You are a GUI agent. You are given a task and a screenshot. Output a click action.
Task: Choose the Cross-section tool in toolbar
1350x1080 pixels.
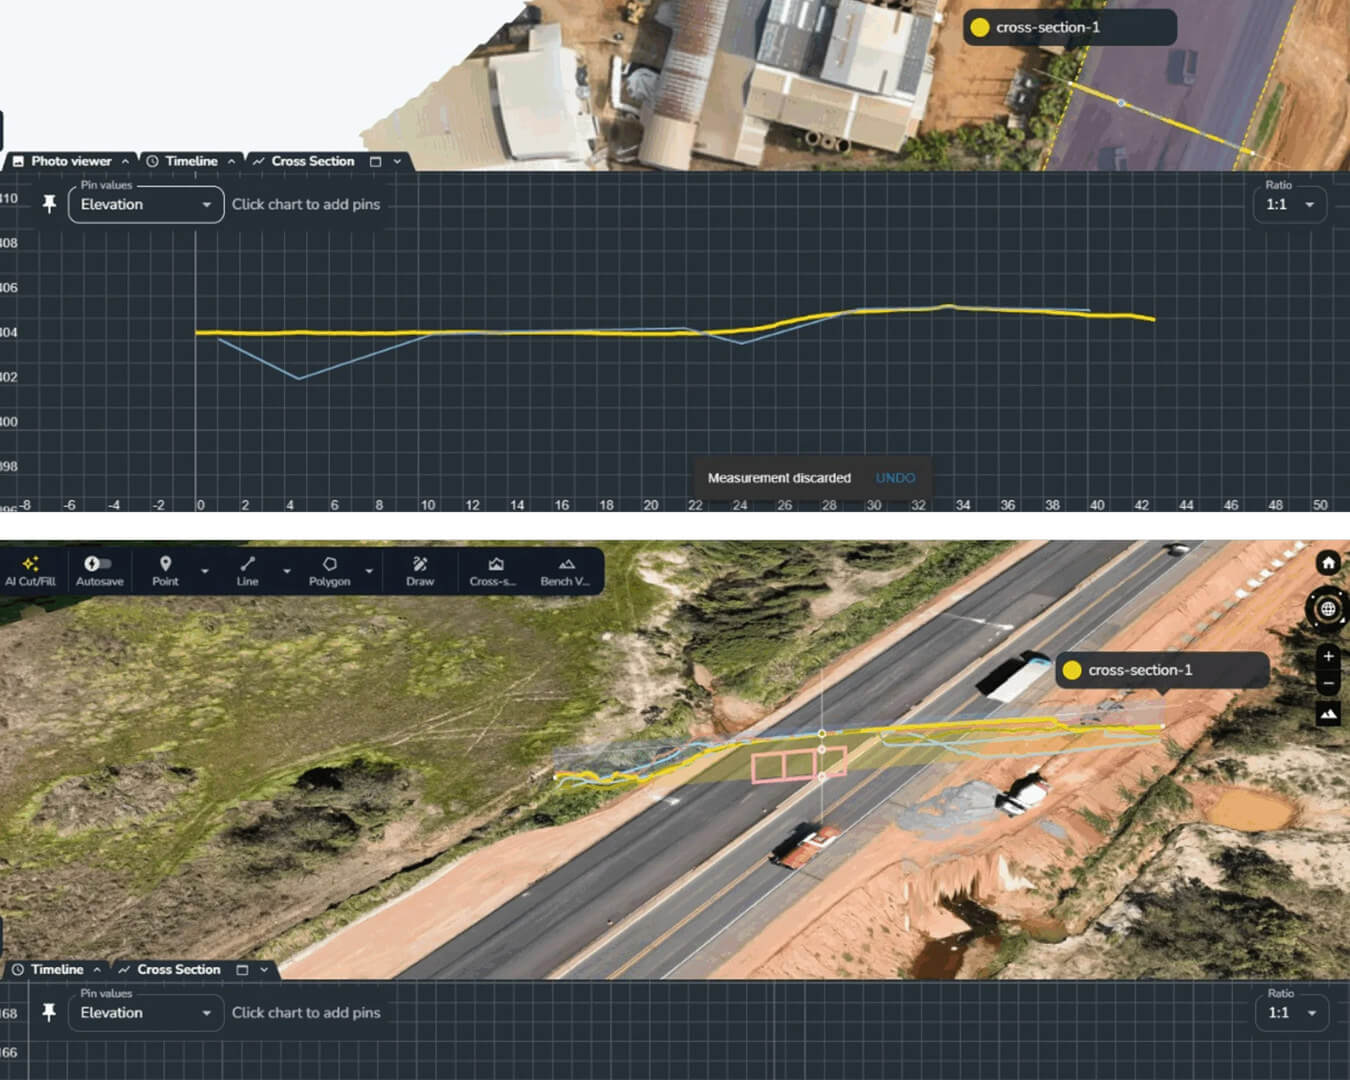coord(494,570)
